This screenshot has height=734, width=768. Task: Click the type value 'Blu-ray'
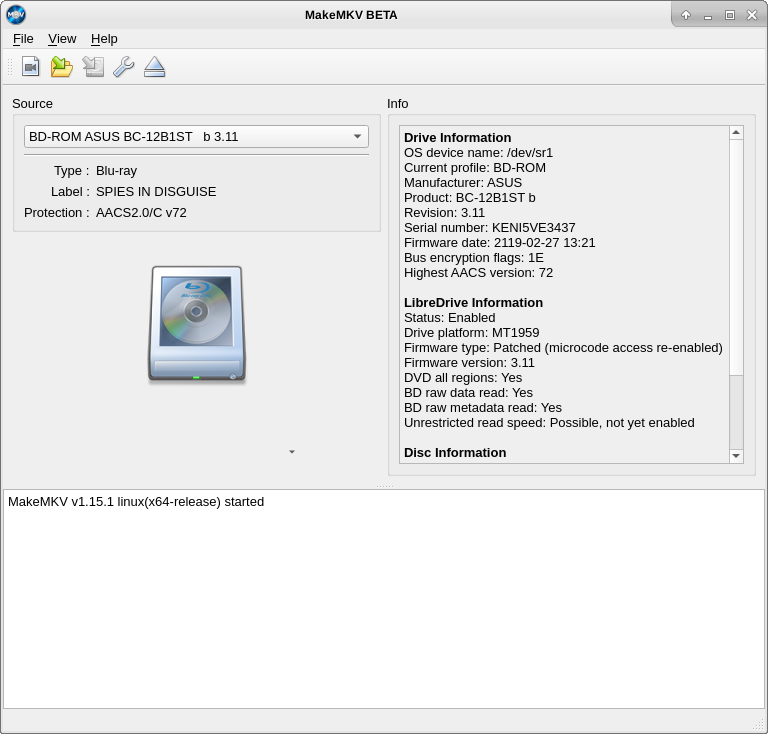pos(116,170)
